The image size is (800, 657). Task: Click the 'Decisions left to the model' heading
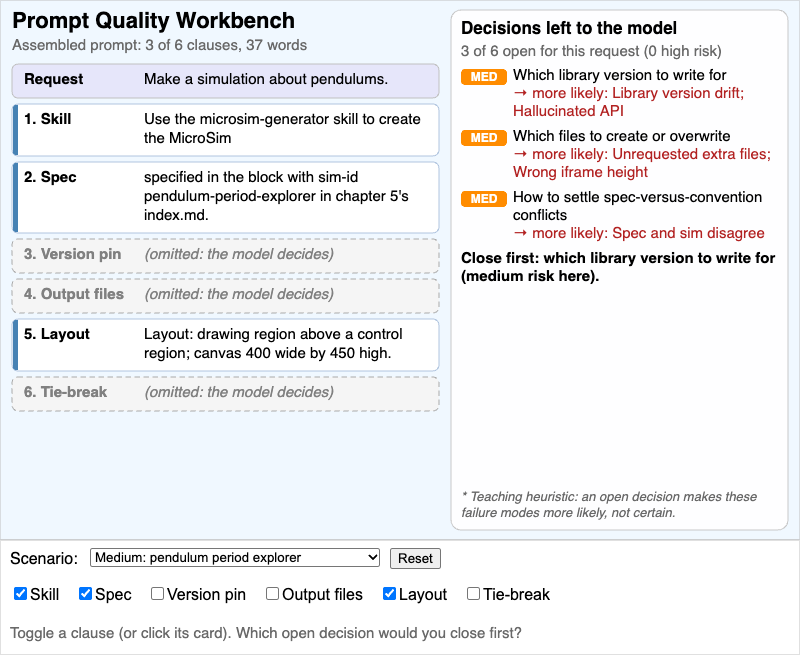tap(569, 28)
